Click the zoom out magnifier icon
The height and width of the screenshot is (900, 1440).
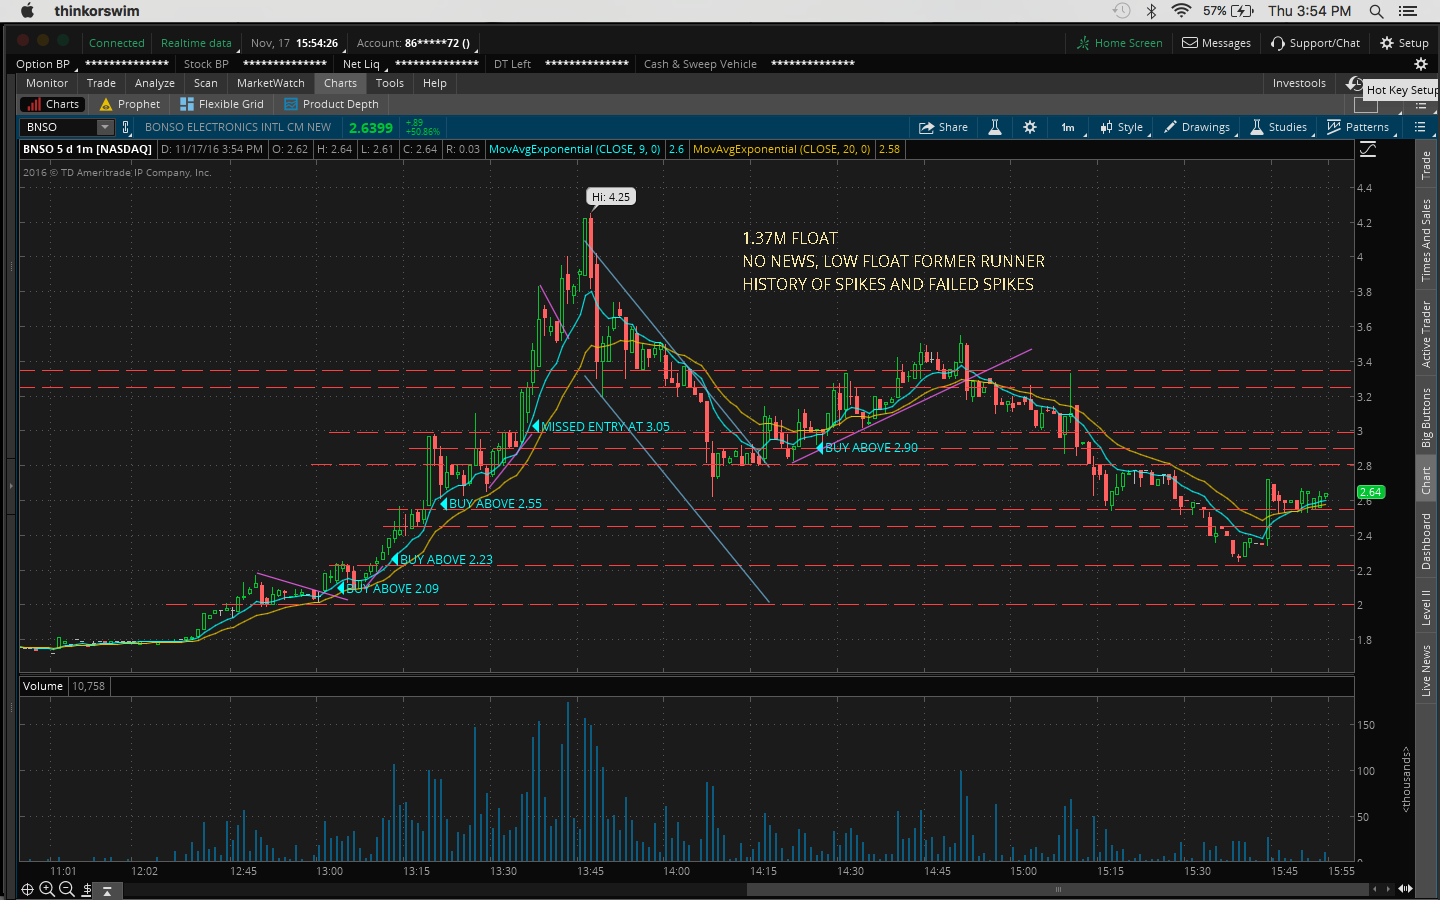pos(66,889)
